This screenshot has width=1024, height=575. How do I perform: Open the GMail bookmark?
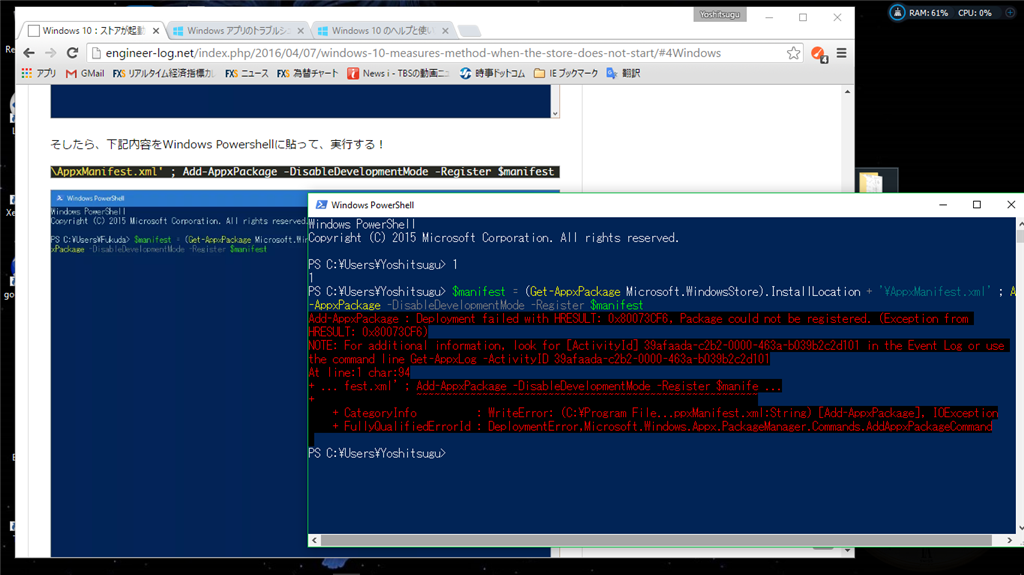(x=85, y=73)
